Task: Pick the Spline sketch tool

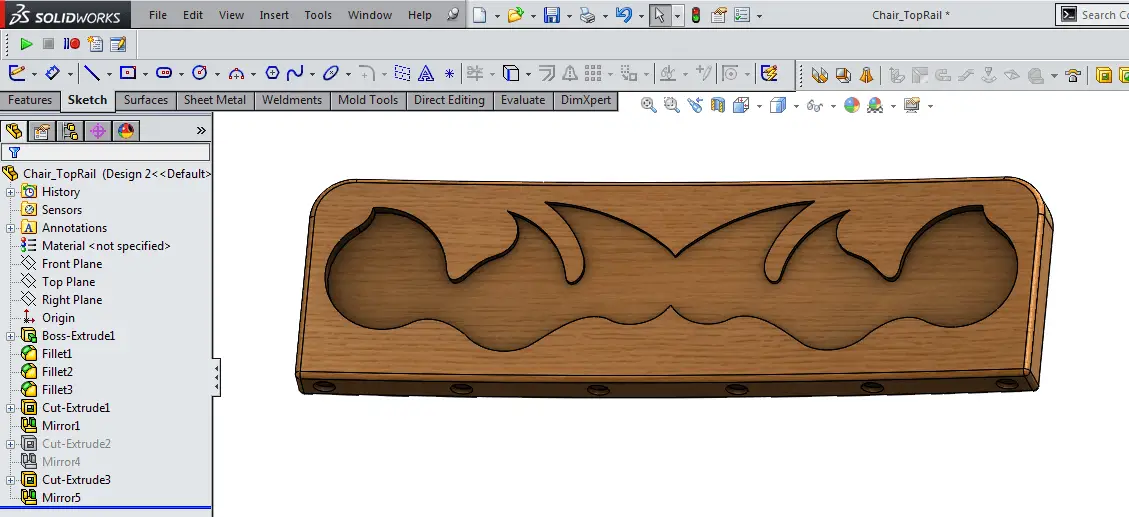Action: pos(295,73)
